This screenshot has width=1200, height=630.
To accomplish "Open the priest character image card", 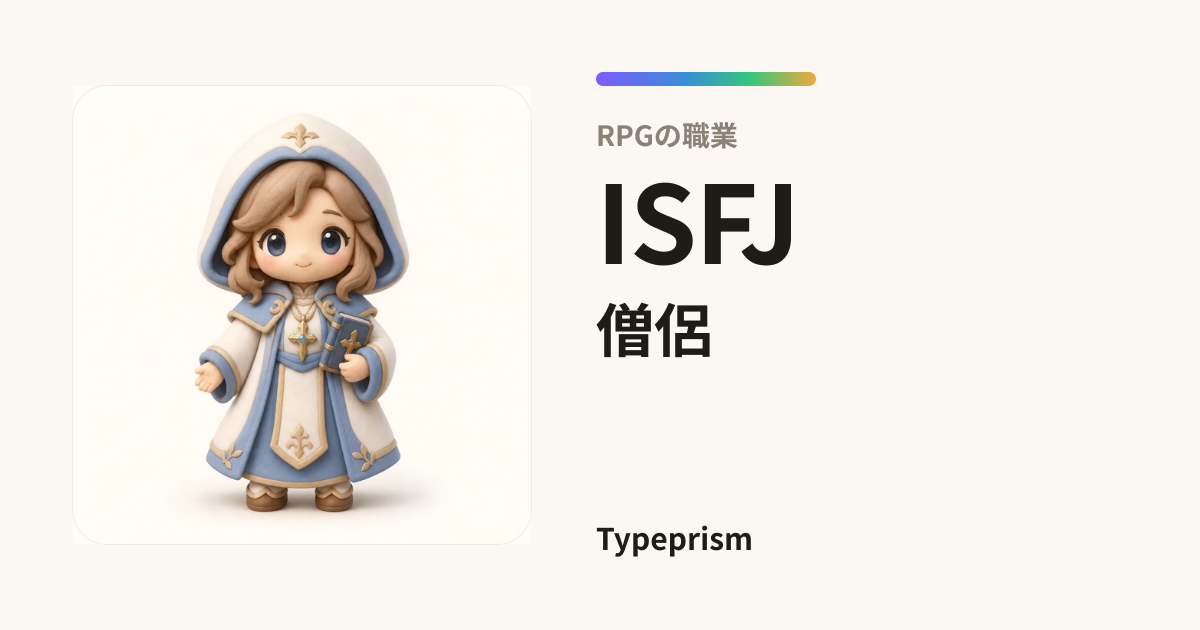I will (302, 315).
